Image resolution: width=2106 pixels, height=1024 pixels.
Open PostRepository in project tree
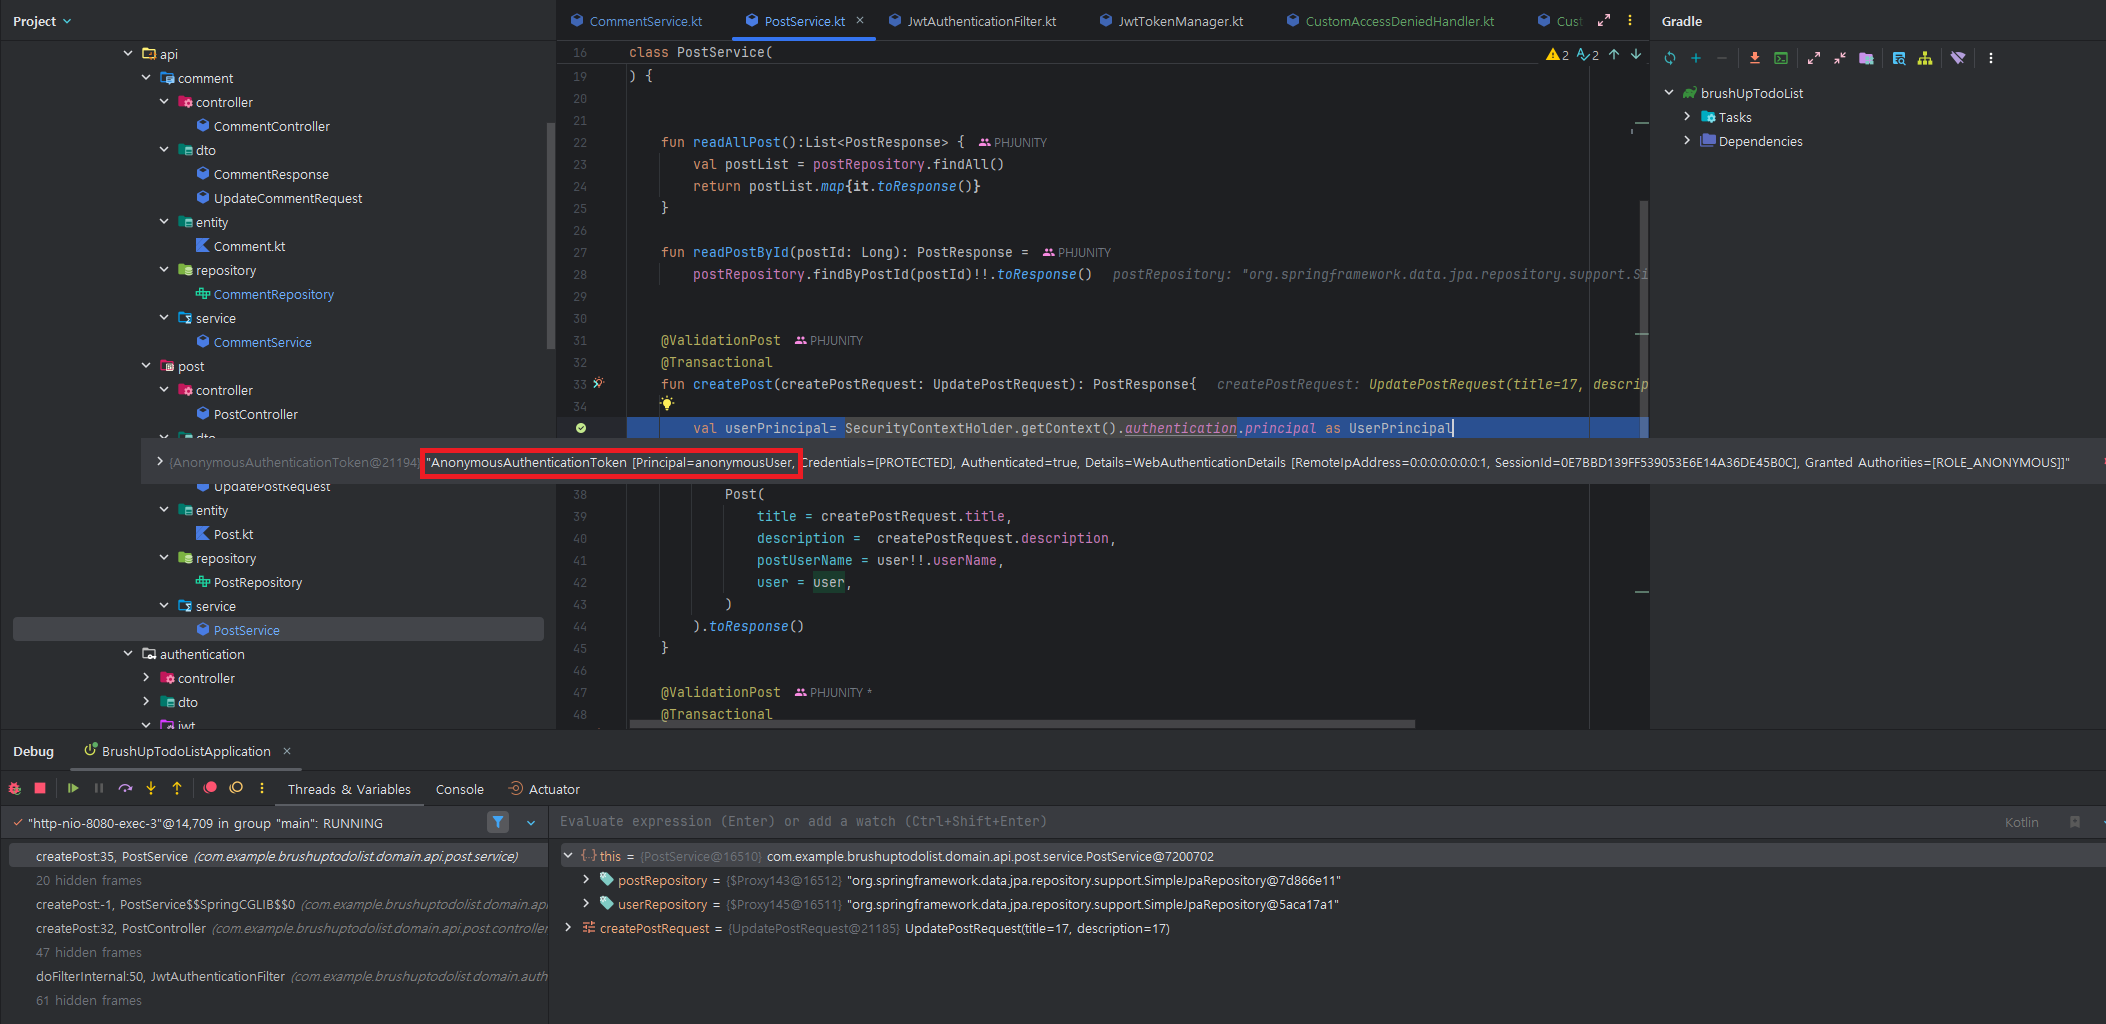257,582
